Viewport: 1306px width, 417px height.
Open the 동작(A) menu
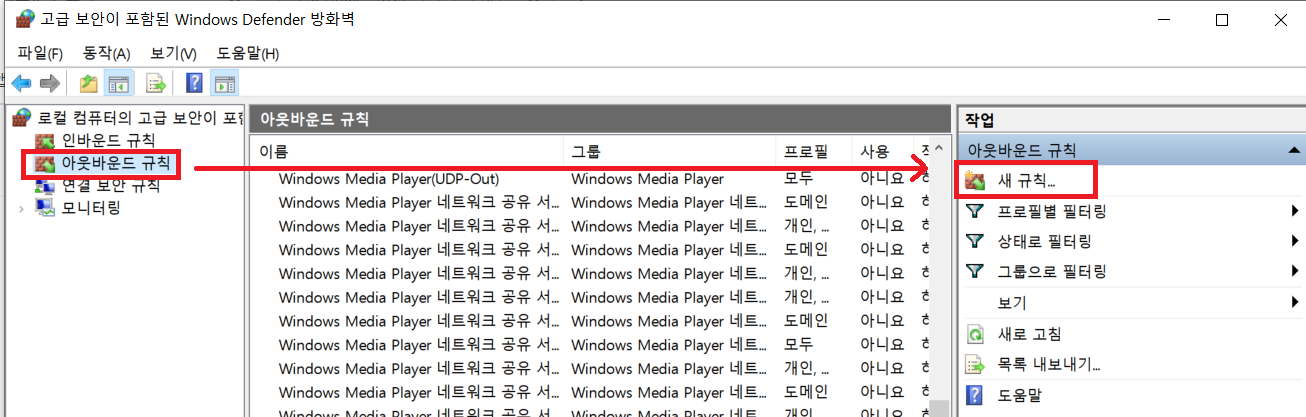click(x=107, y=53)
